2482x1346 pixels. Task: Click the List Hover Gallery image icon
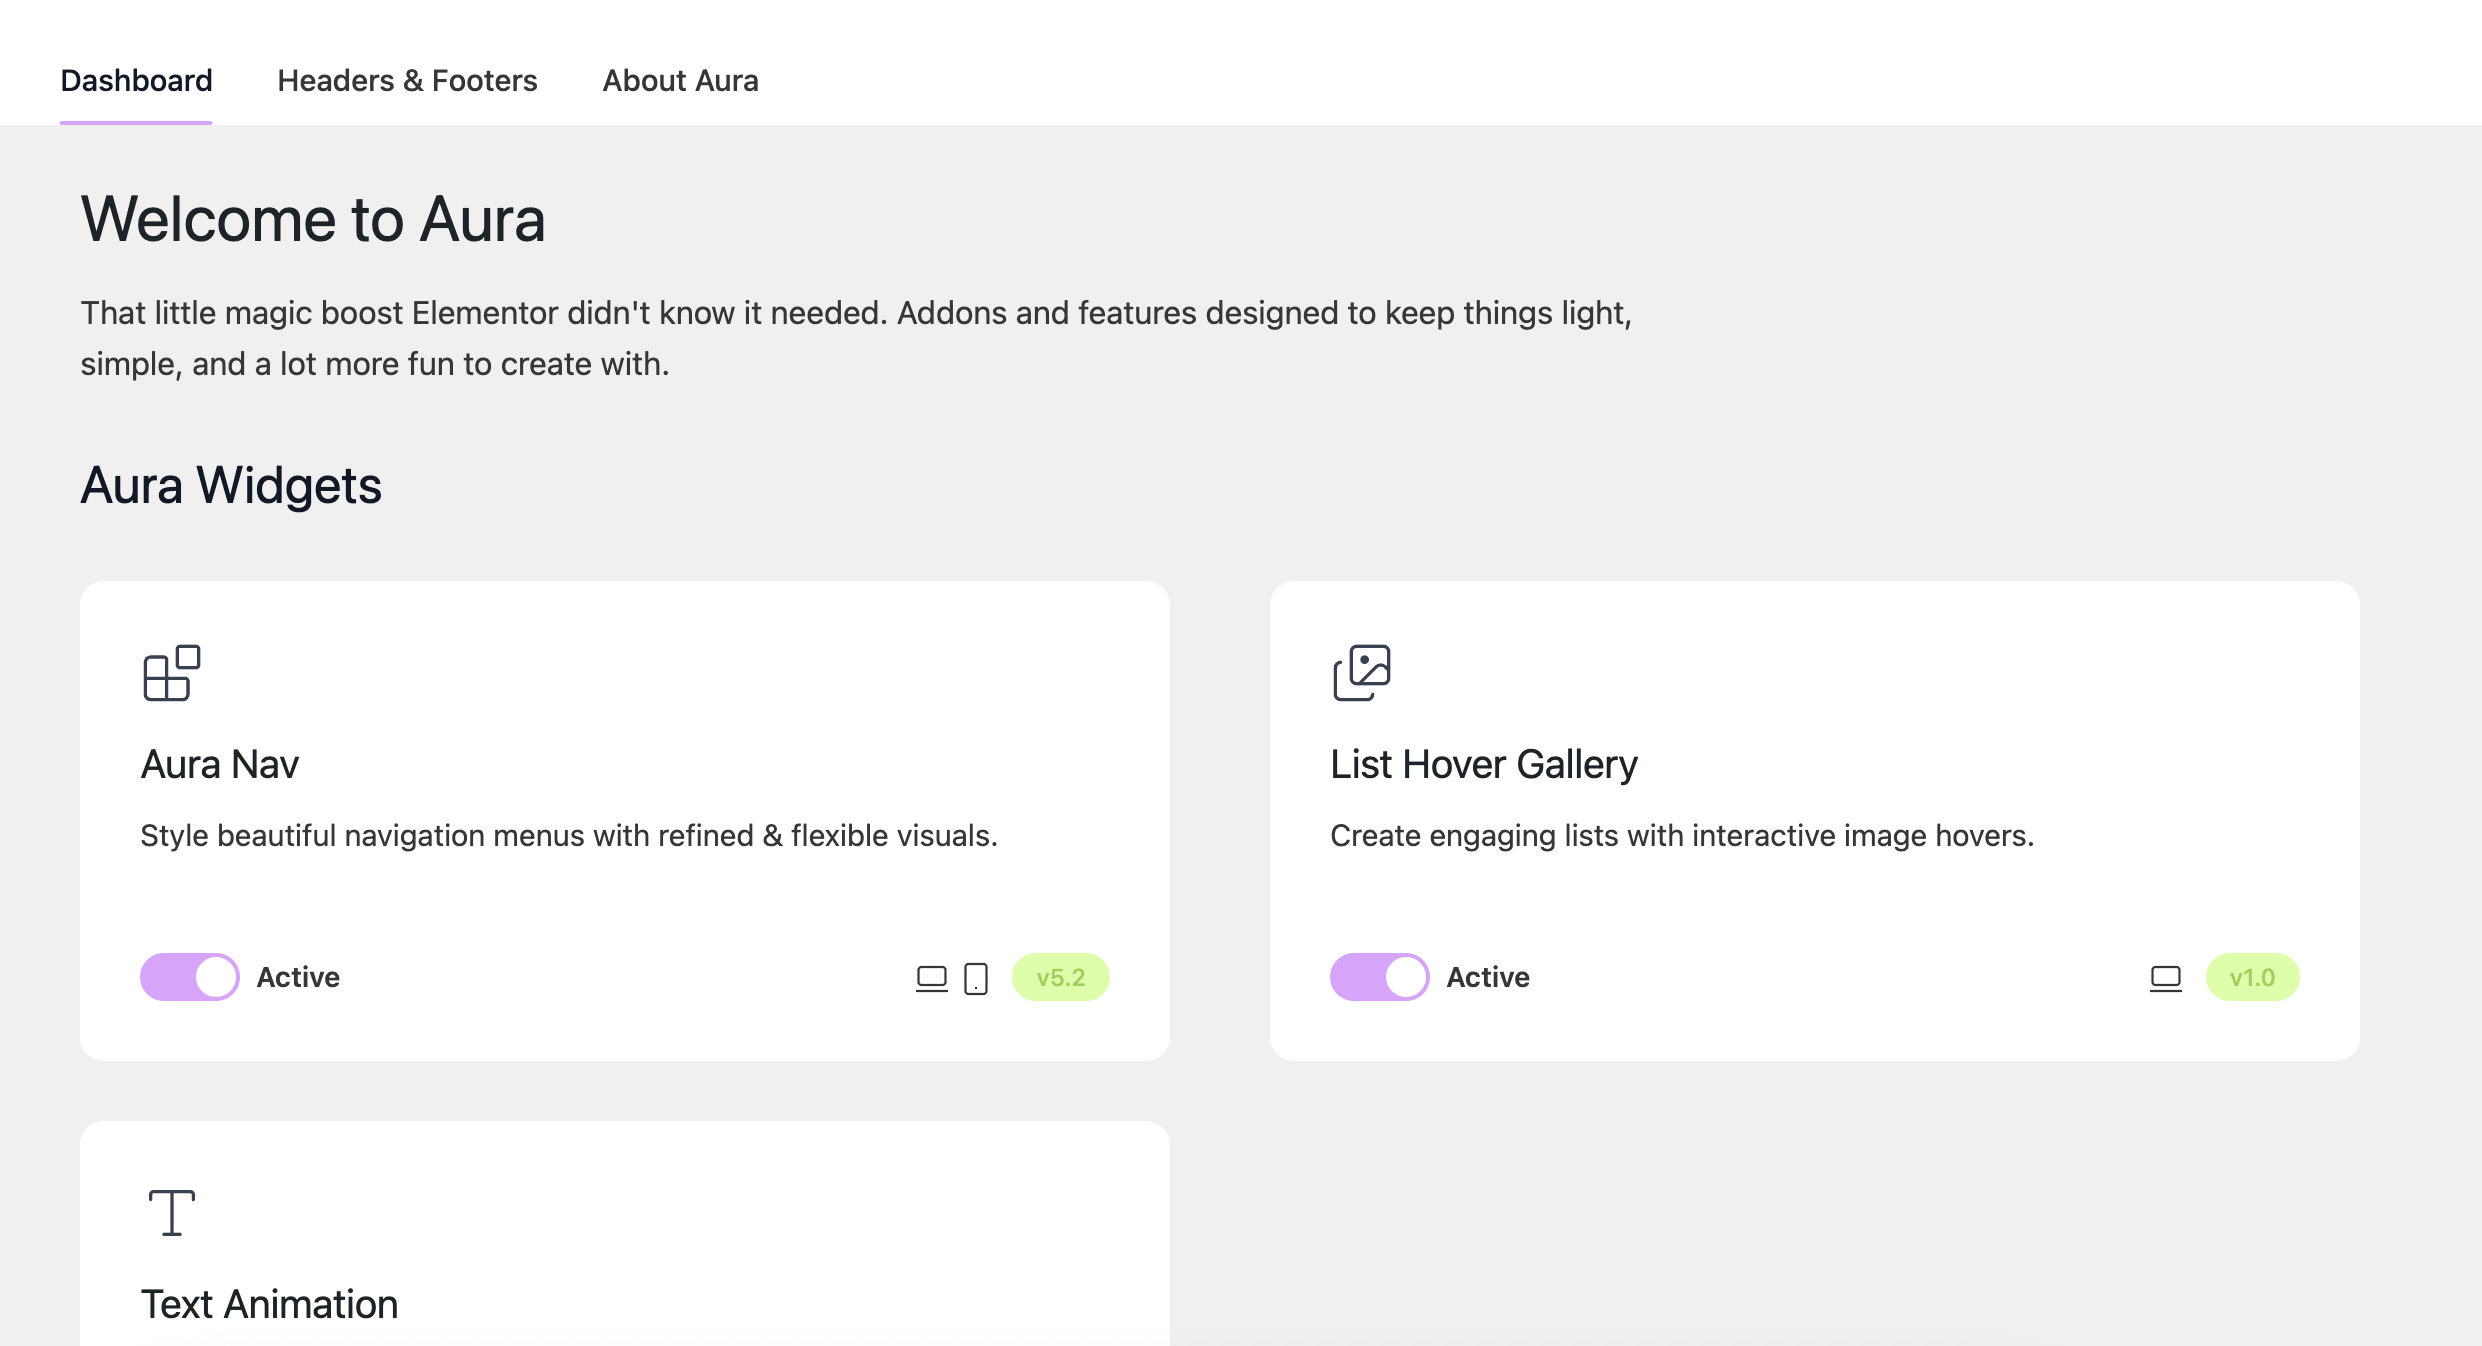[1360, 673]
